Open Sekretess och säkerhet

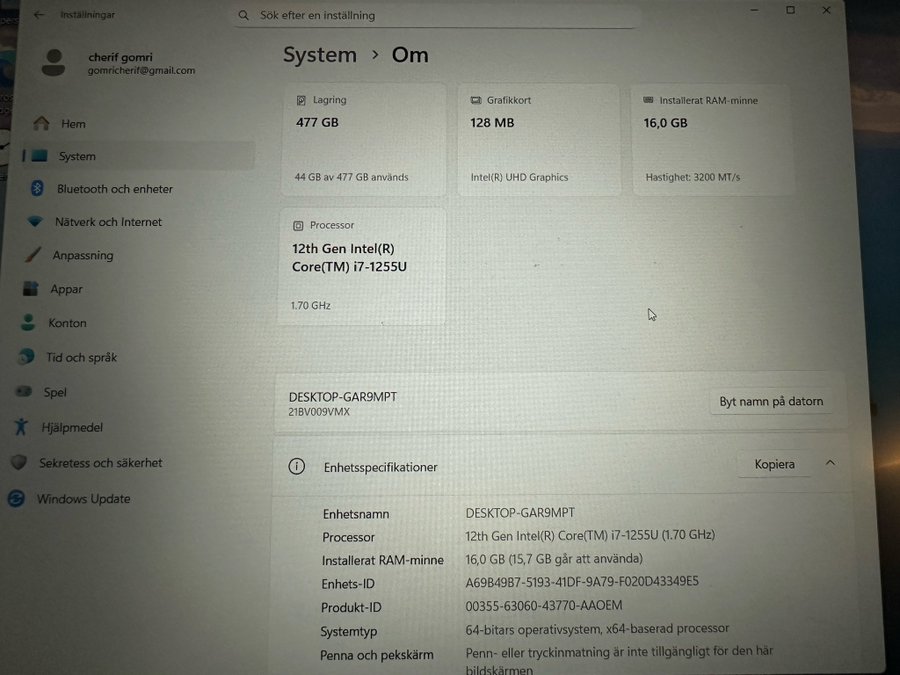pyautogui.click(x=100, y=463)
